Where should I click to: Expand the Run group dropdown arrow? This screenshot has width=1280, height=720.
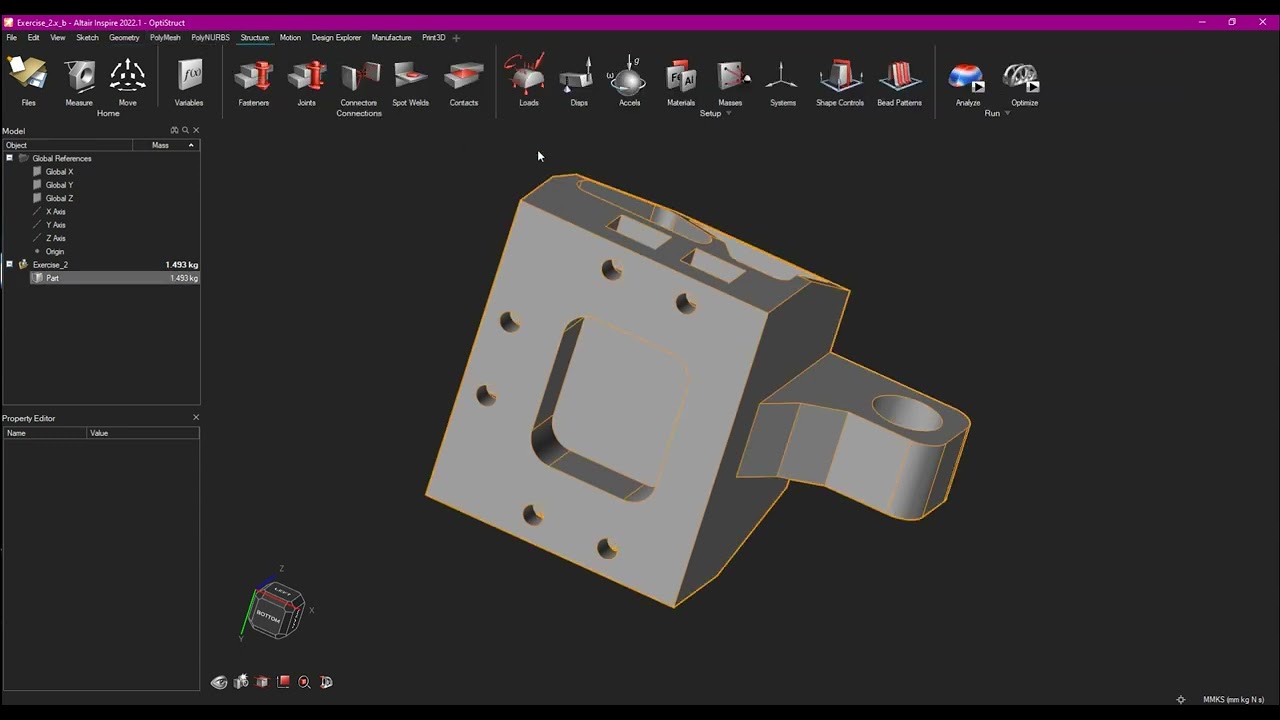click(1007, 114)
